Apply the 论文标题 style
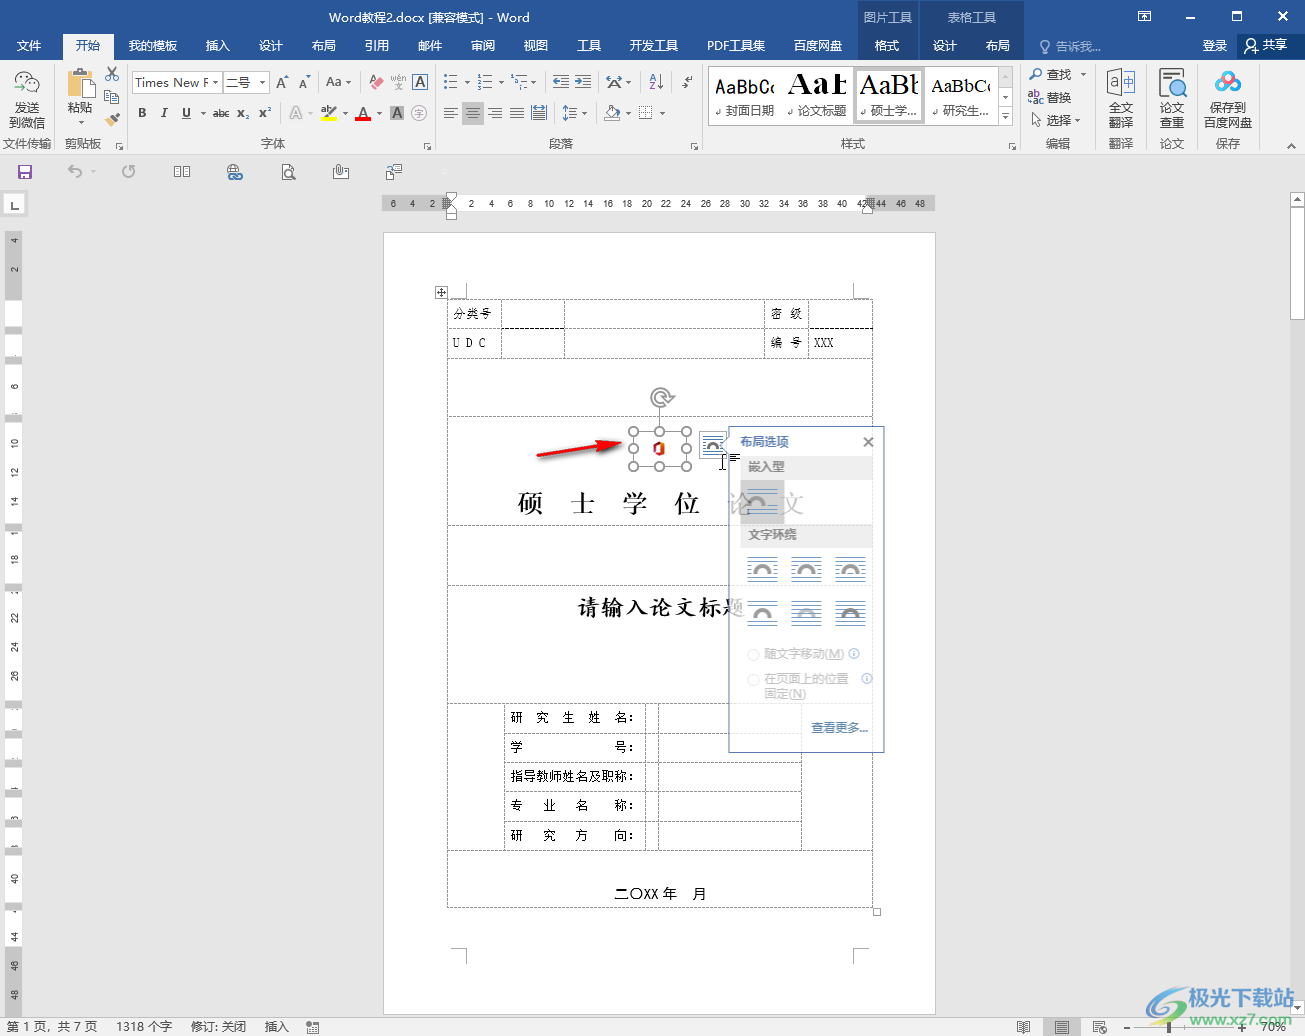This screenshot has width=1305, height=1036. point(817,96)
